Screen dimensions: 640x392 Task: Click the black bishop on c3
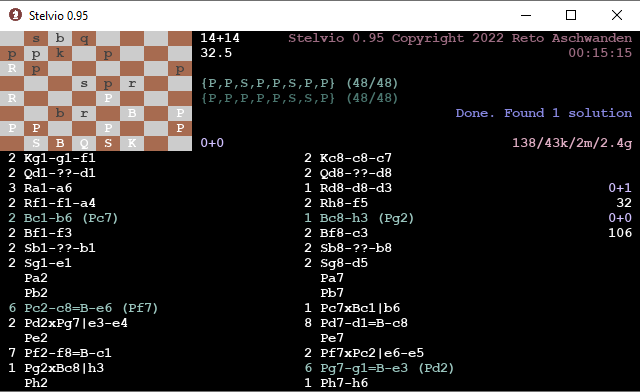click(60, 113)
